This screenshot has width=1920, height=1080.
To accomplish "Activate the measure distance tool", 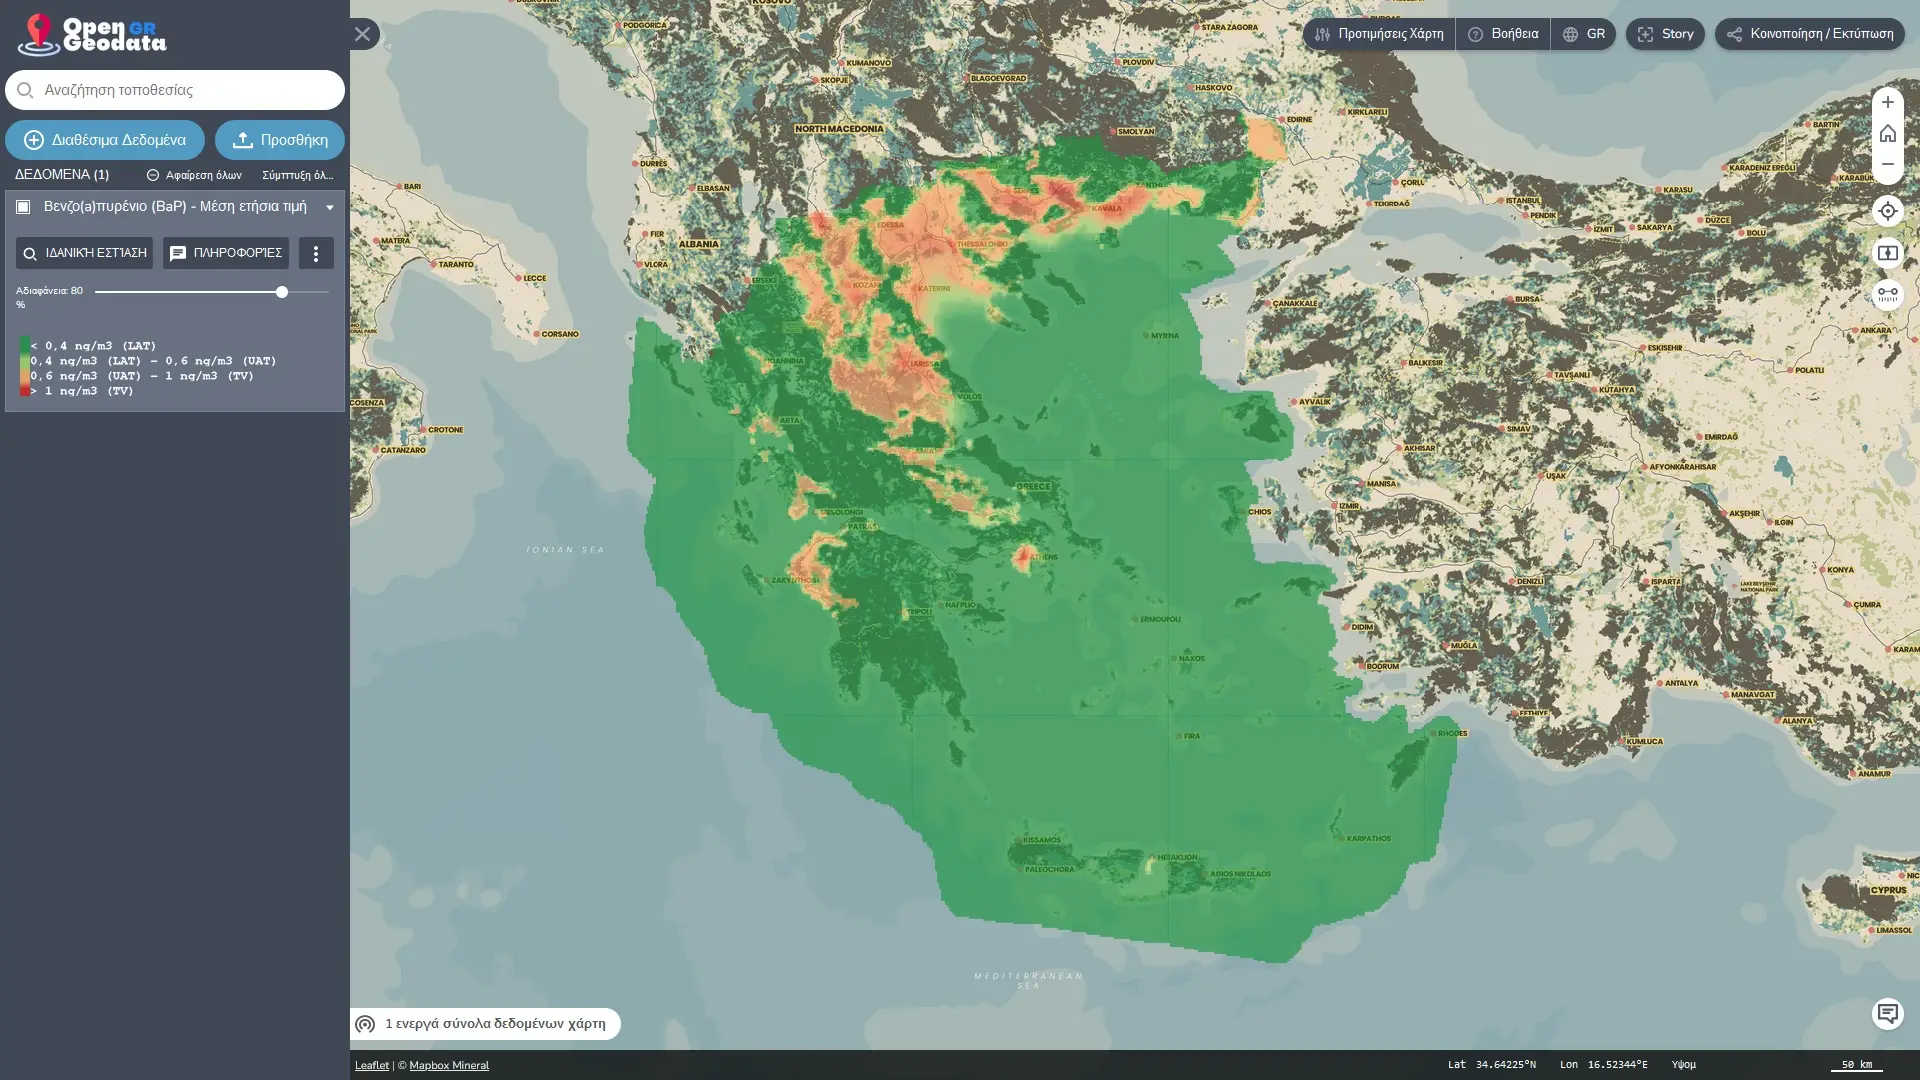I will click(1888, 295).
